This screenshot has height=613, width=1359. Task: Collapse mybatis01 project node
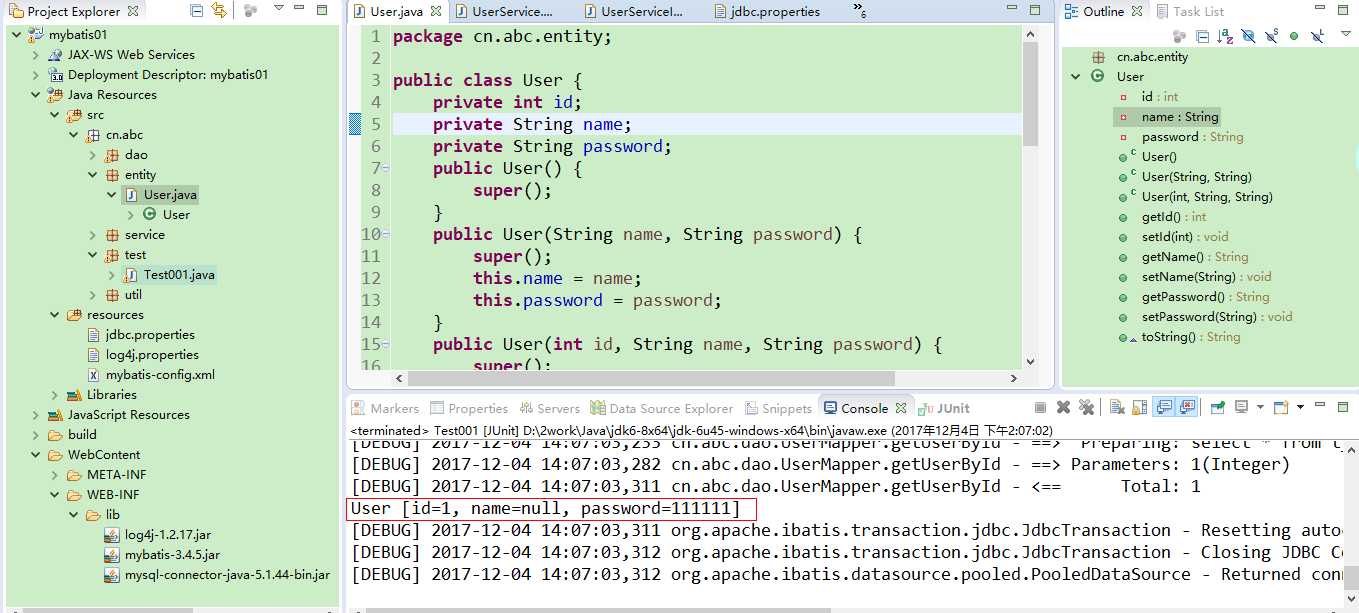18,35
